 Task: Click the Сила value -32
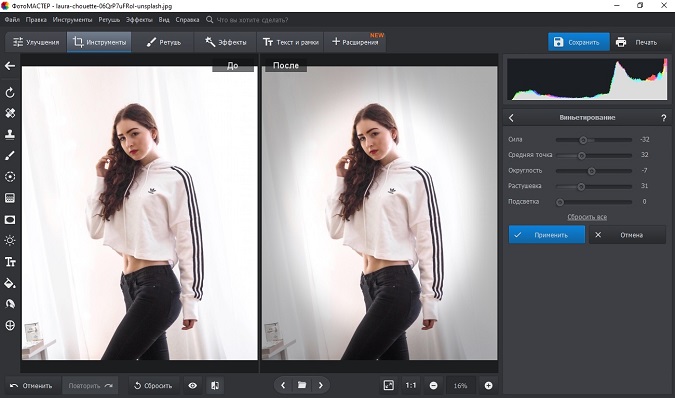pyautogui.click(x=644, y=139)
